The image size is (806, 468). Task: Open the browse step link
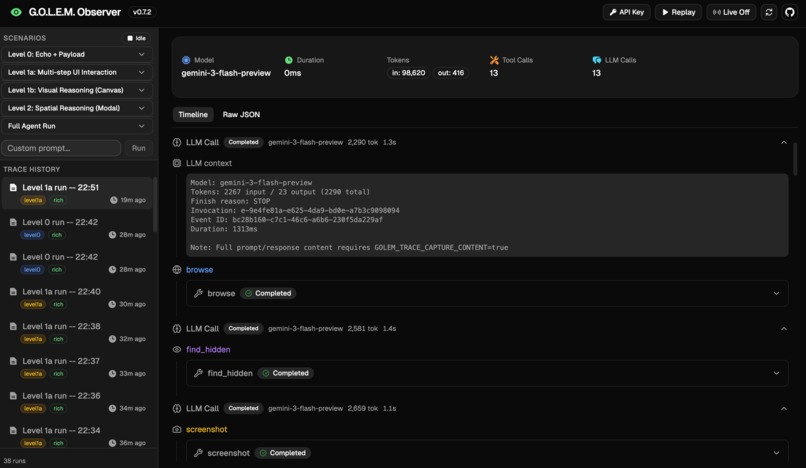(199, 269)
